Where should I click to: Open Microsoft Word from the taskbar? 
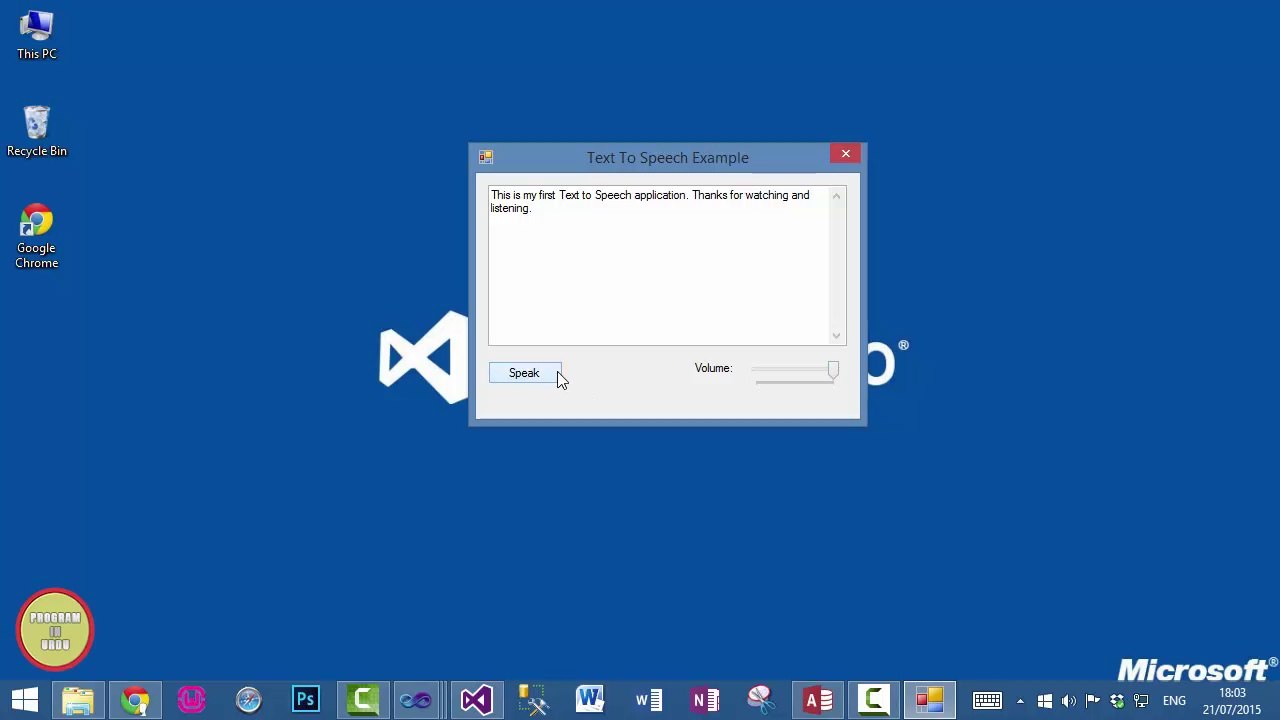[x=591, y=700]
